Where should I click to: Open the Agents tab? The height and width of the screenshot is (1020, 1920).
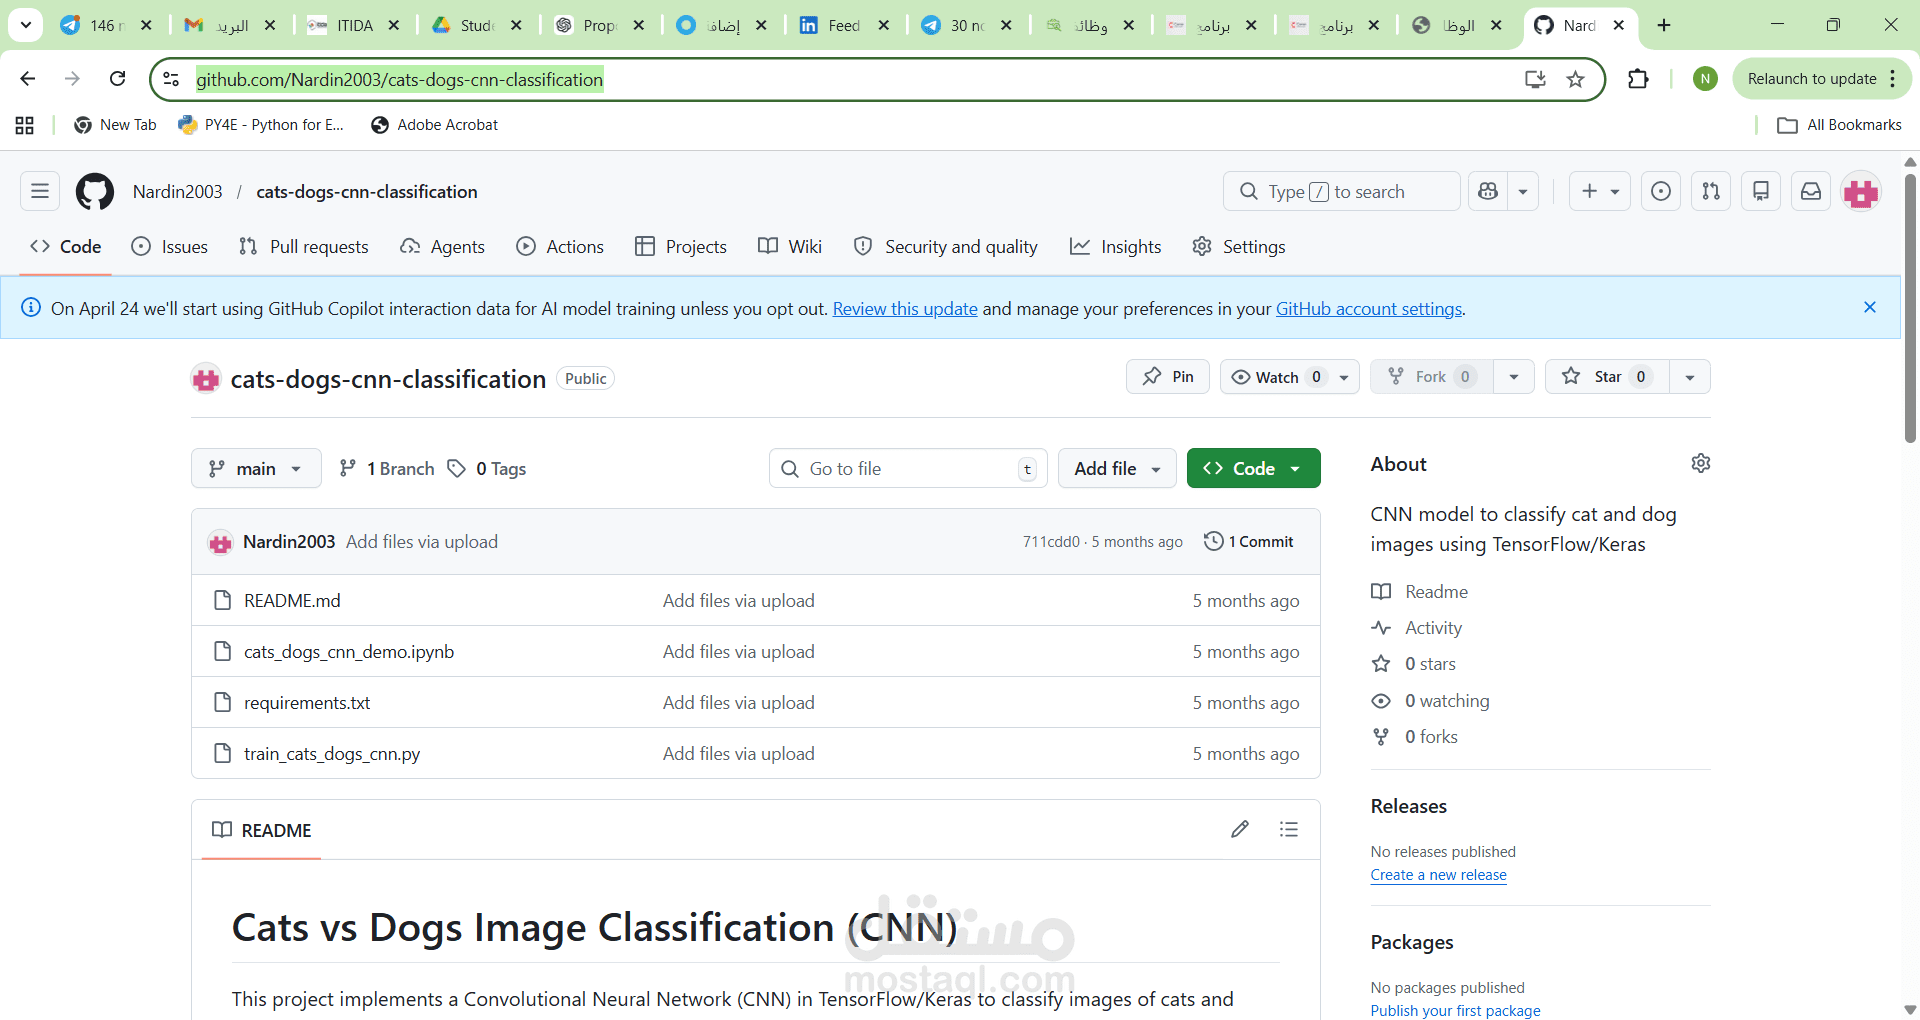[x=442, y=247]
